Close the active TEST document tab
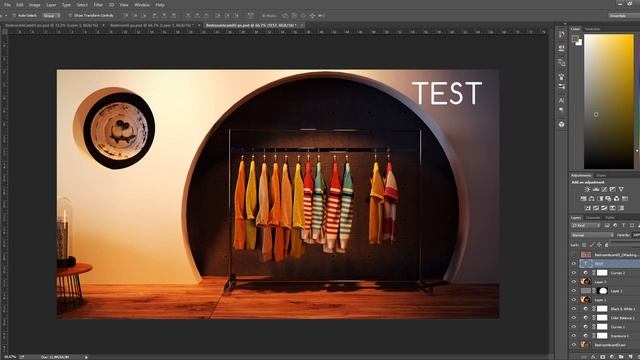 tap(302, 25)
